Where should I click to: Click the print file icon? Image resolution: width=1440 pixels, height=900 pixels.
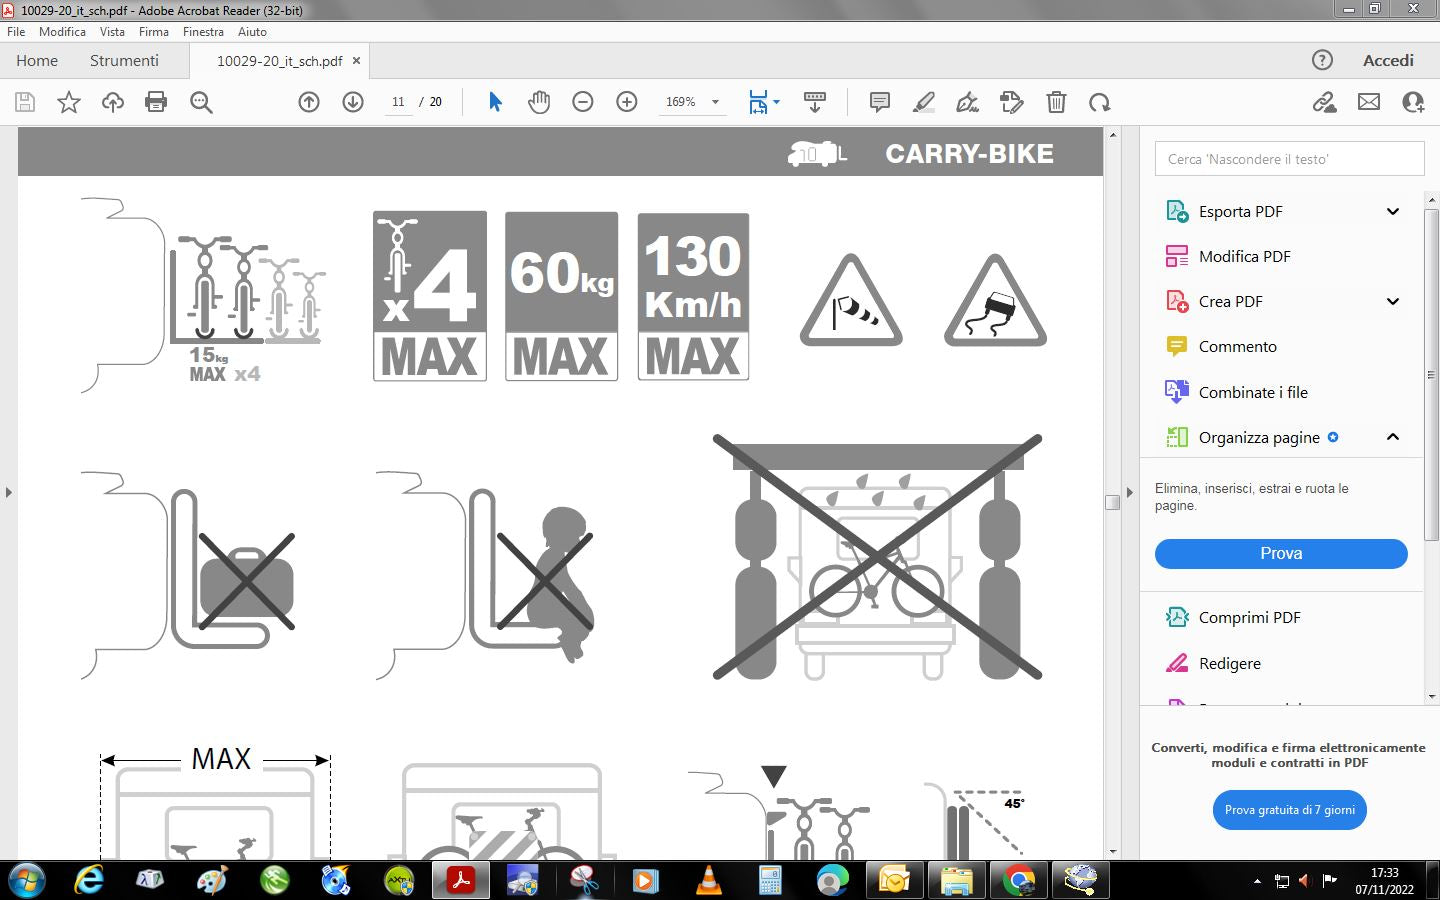click(156, 102)
